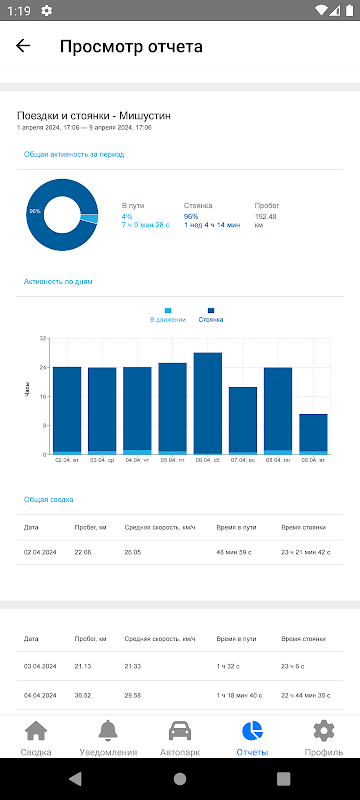The height and width of the screenshot is (800, 360).
Task: Click the Активность по дням heading
Action: click(x=58, y=281)
